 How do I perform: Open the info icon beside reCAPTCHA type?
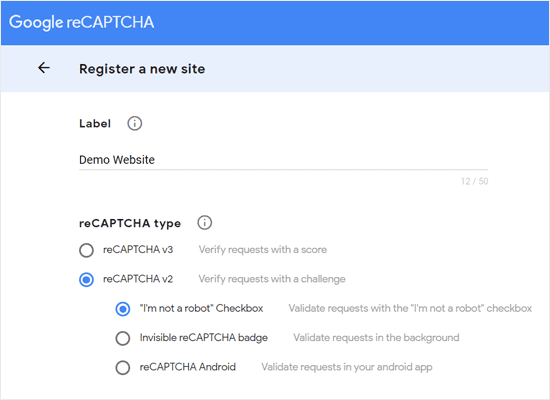coord(204,222)
